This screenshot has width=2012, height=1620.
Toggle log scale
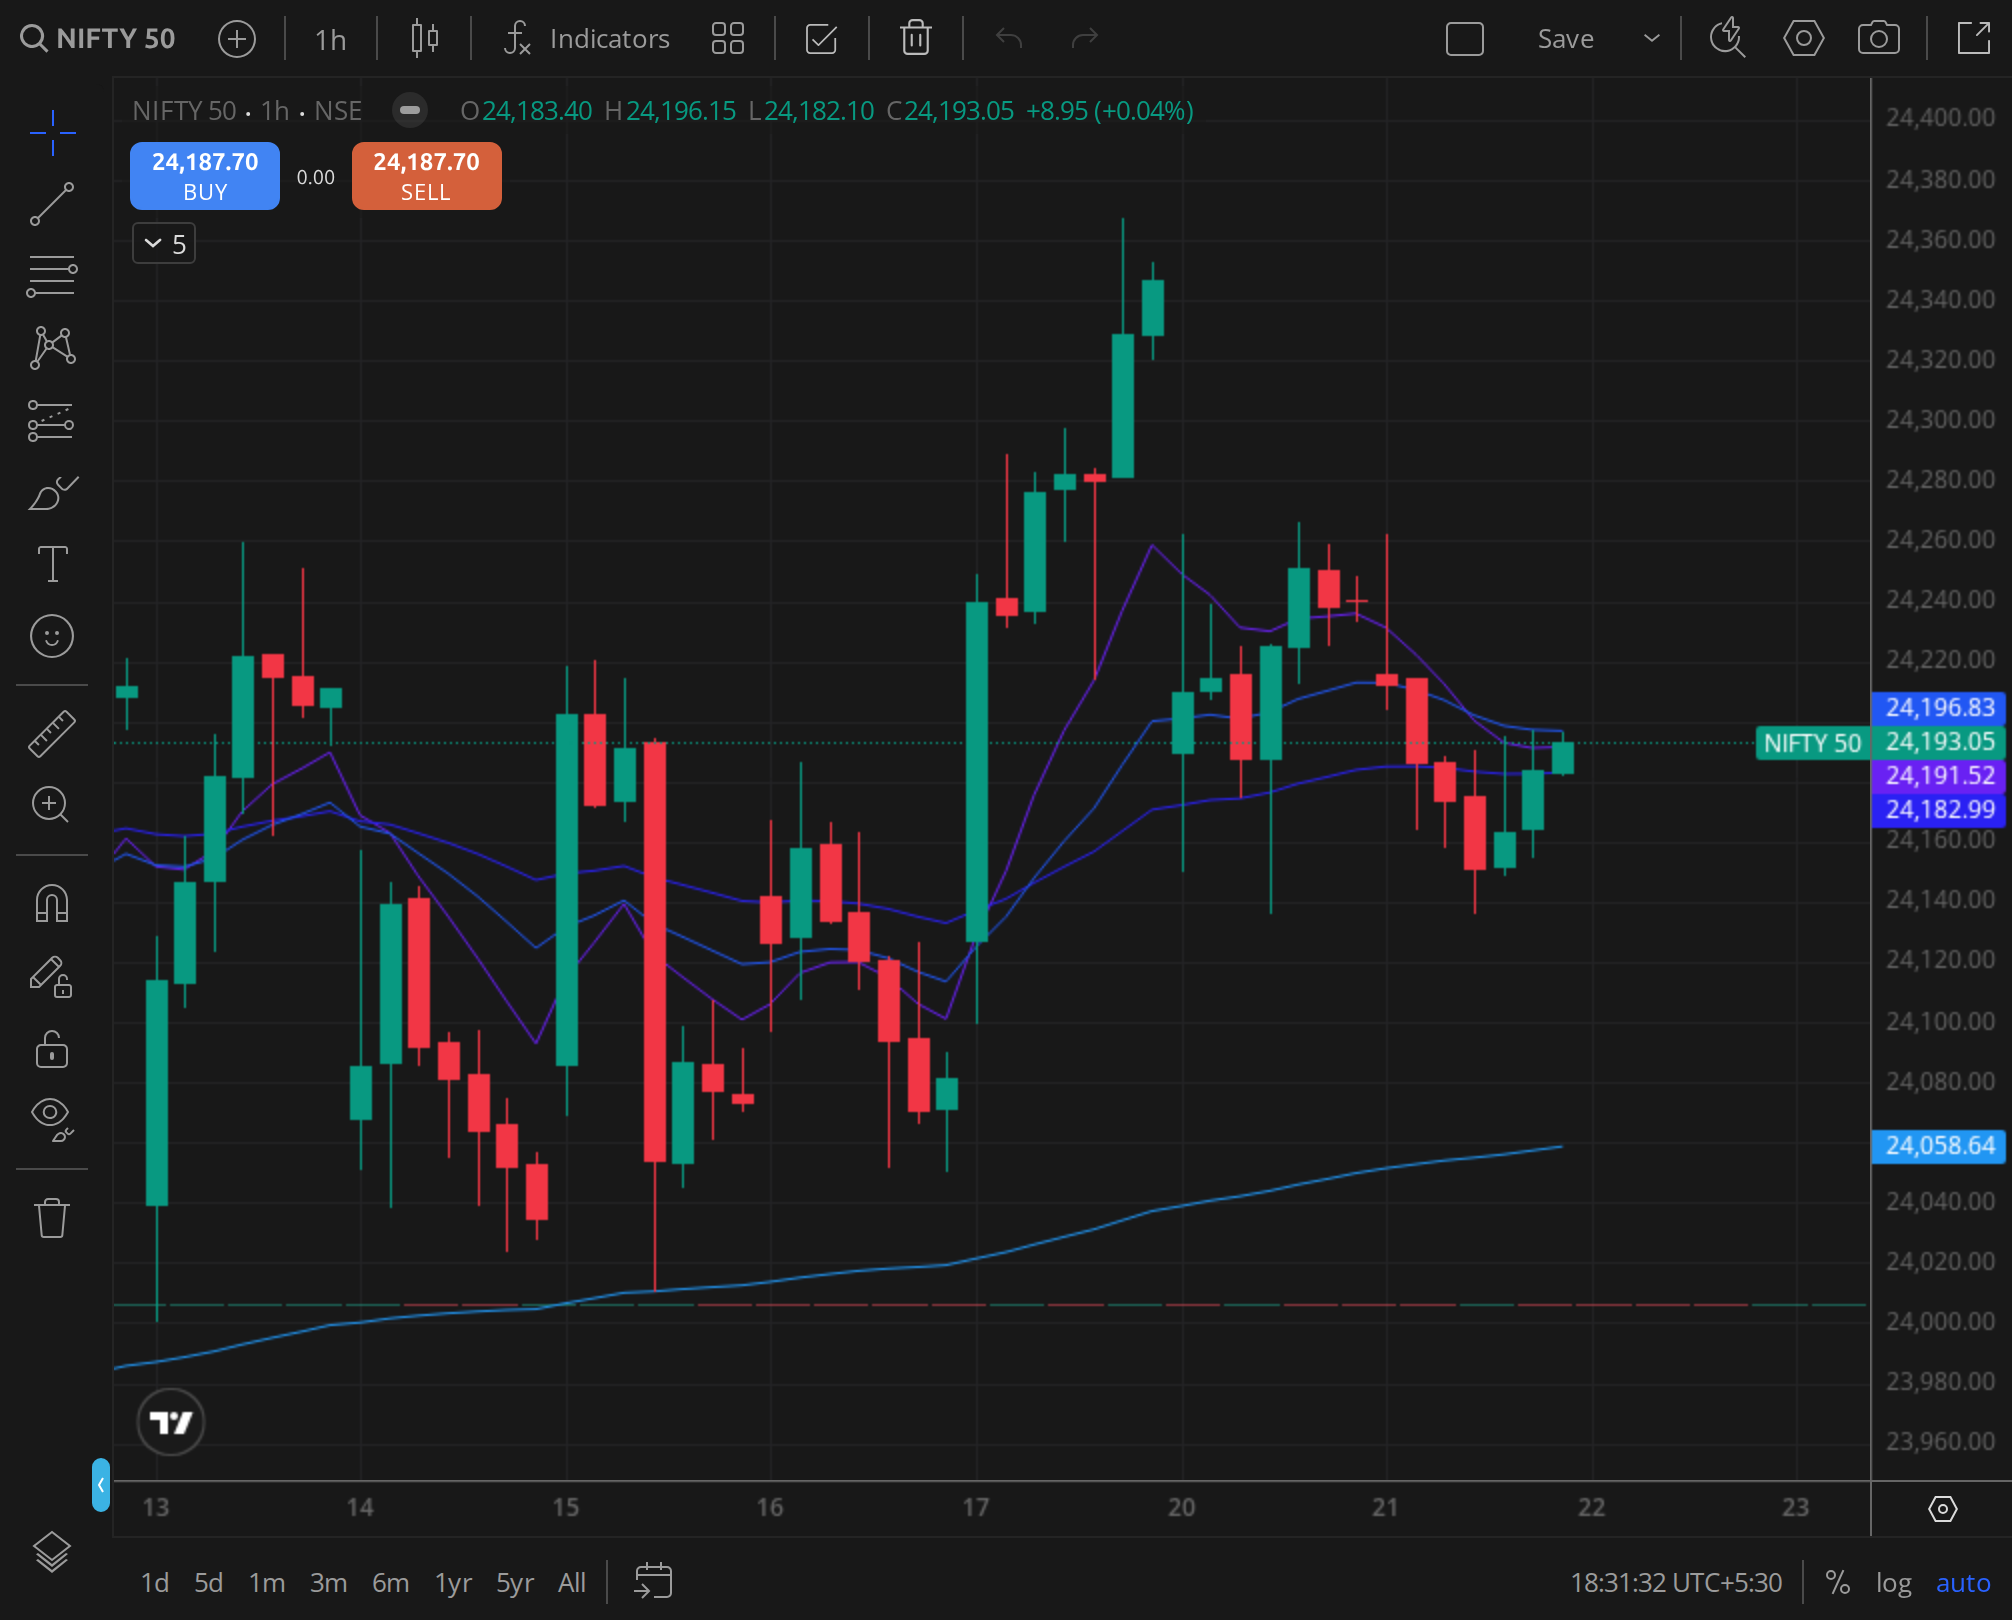[1893, 1583]
